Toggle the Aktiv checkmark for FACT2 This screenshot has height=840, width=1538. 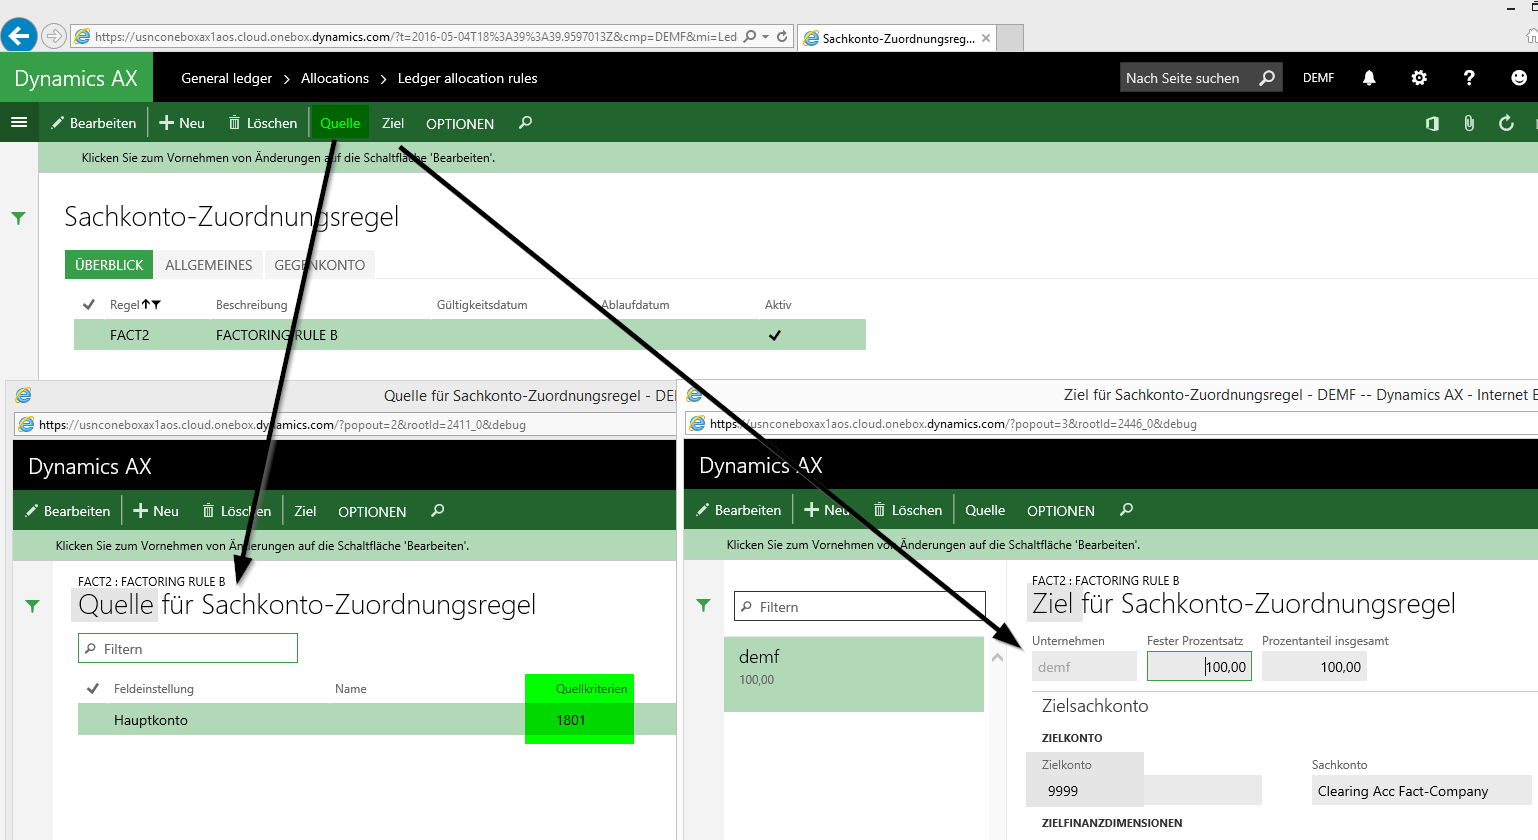click(775, 335)
